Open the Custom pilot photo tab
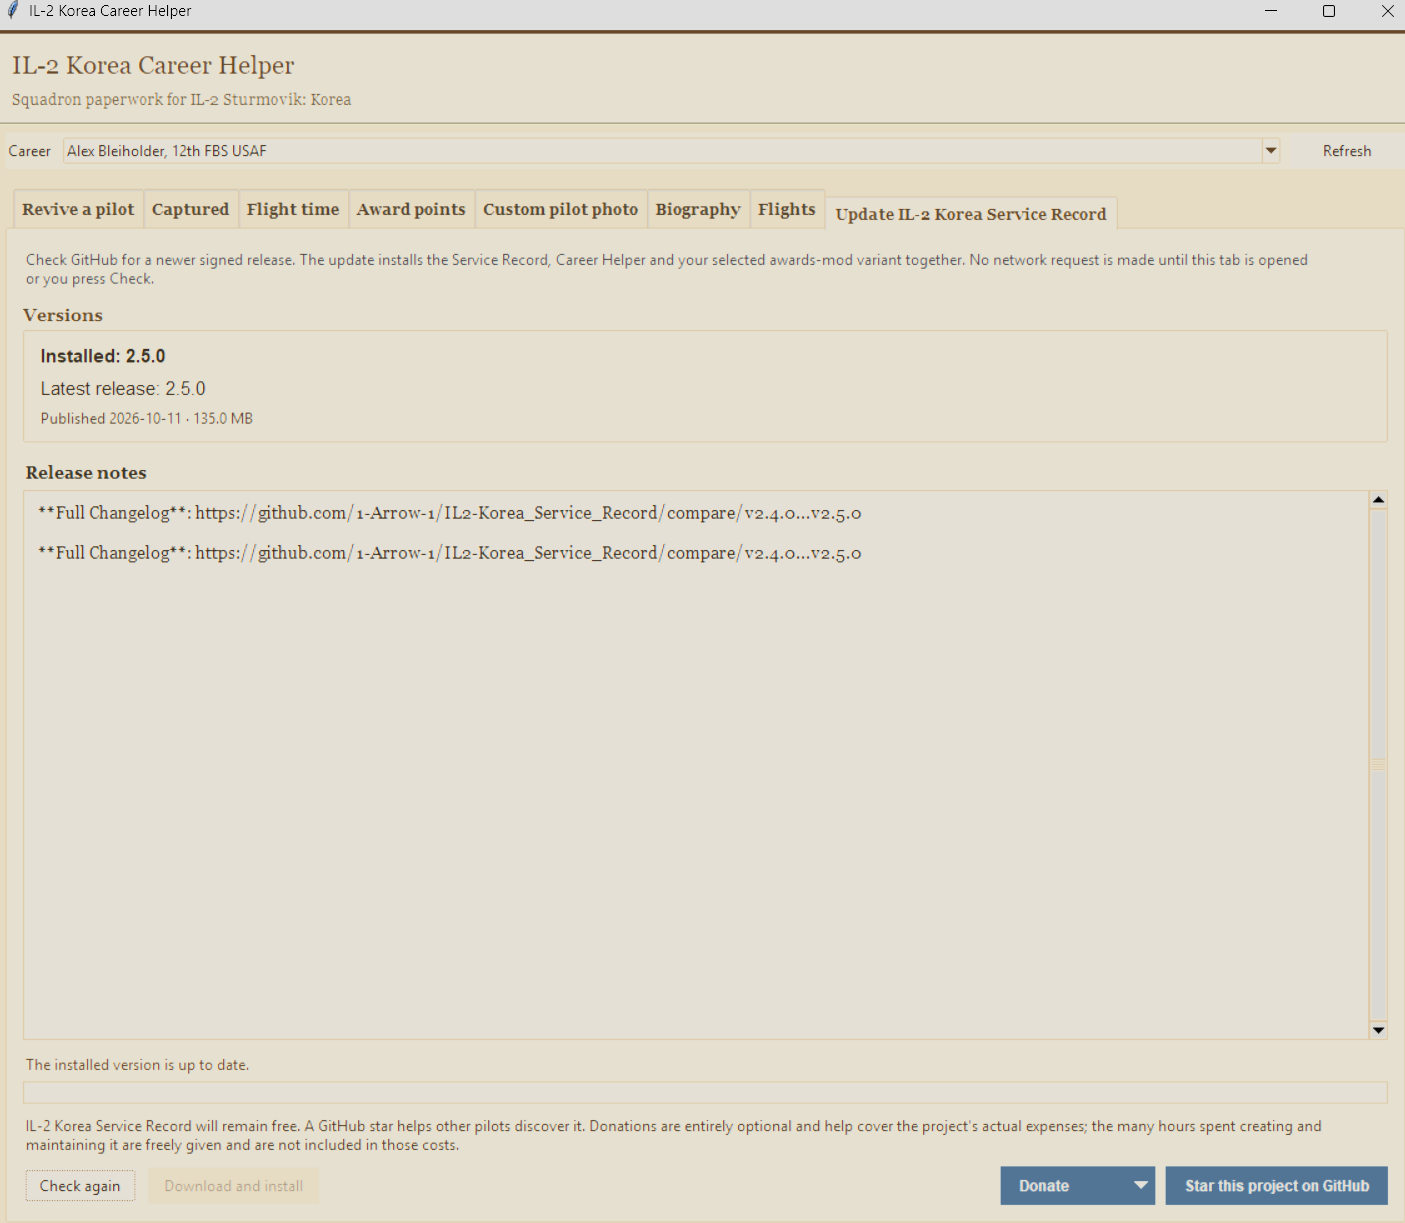Viewport: 1405px width, 1223px height. (561, 209)
